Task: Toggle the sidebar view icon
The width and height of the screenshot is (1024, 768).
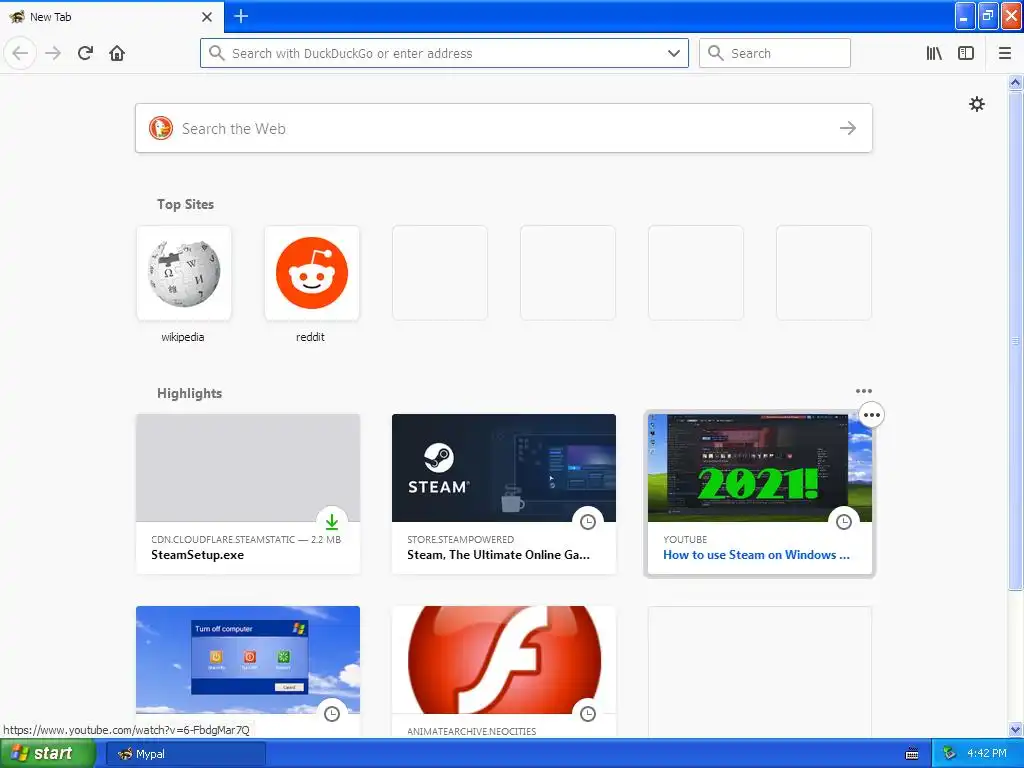Action: (x=966, y=53)
